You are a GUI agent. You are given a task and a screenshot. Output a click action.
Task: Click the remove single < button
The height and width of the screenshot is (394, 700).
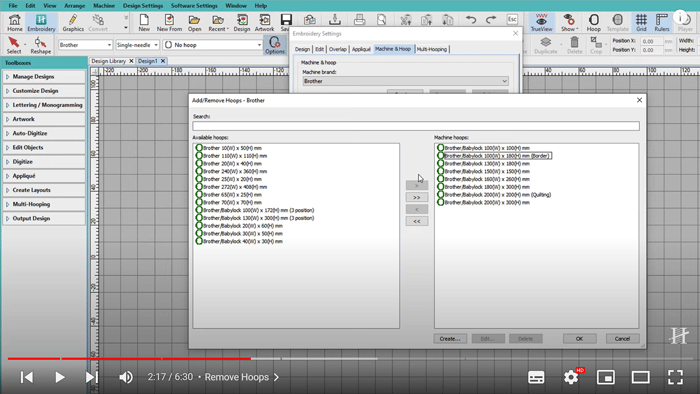(417, 209)
